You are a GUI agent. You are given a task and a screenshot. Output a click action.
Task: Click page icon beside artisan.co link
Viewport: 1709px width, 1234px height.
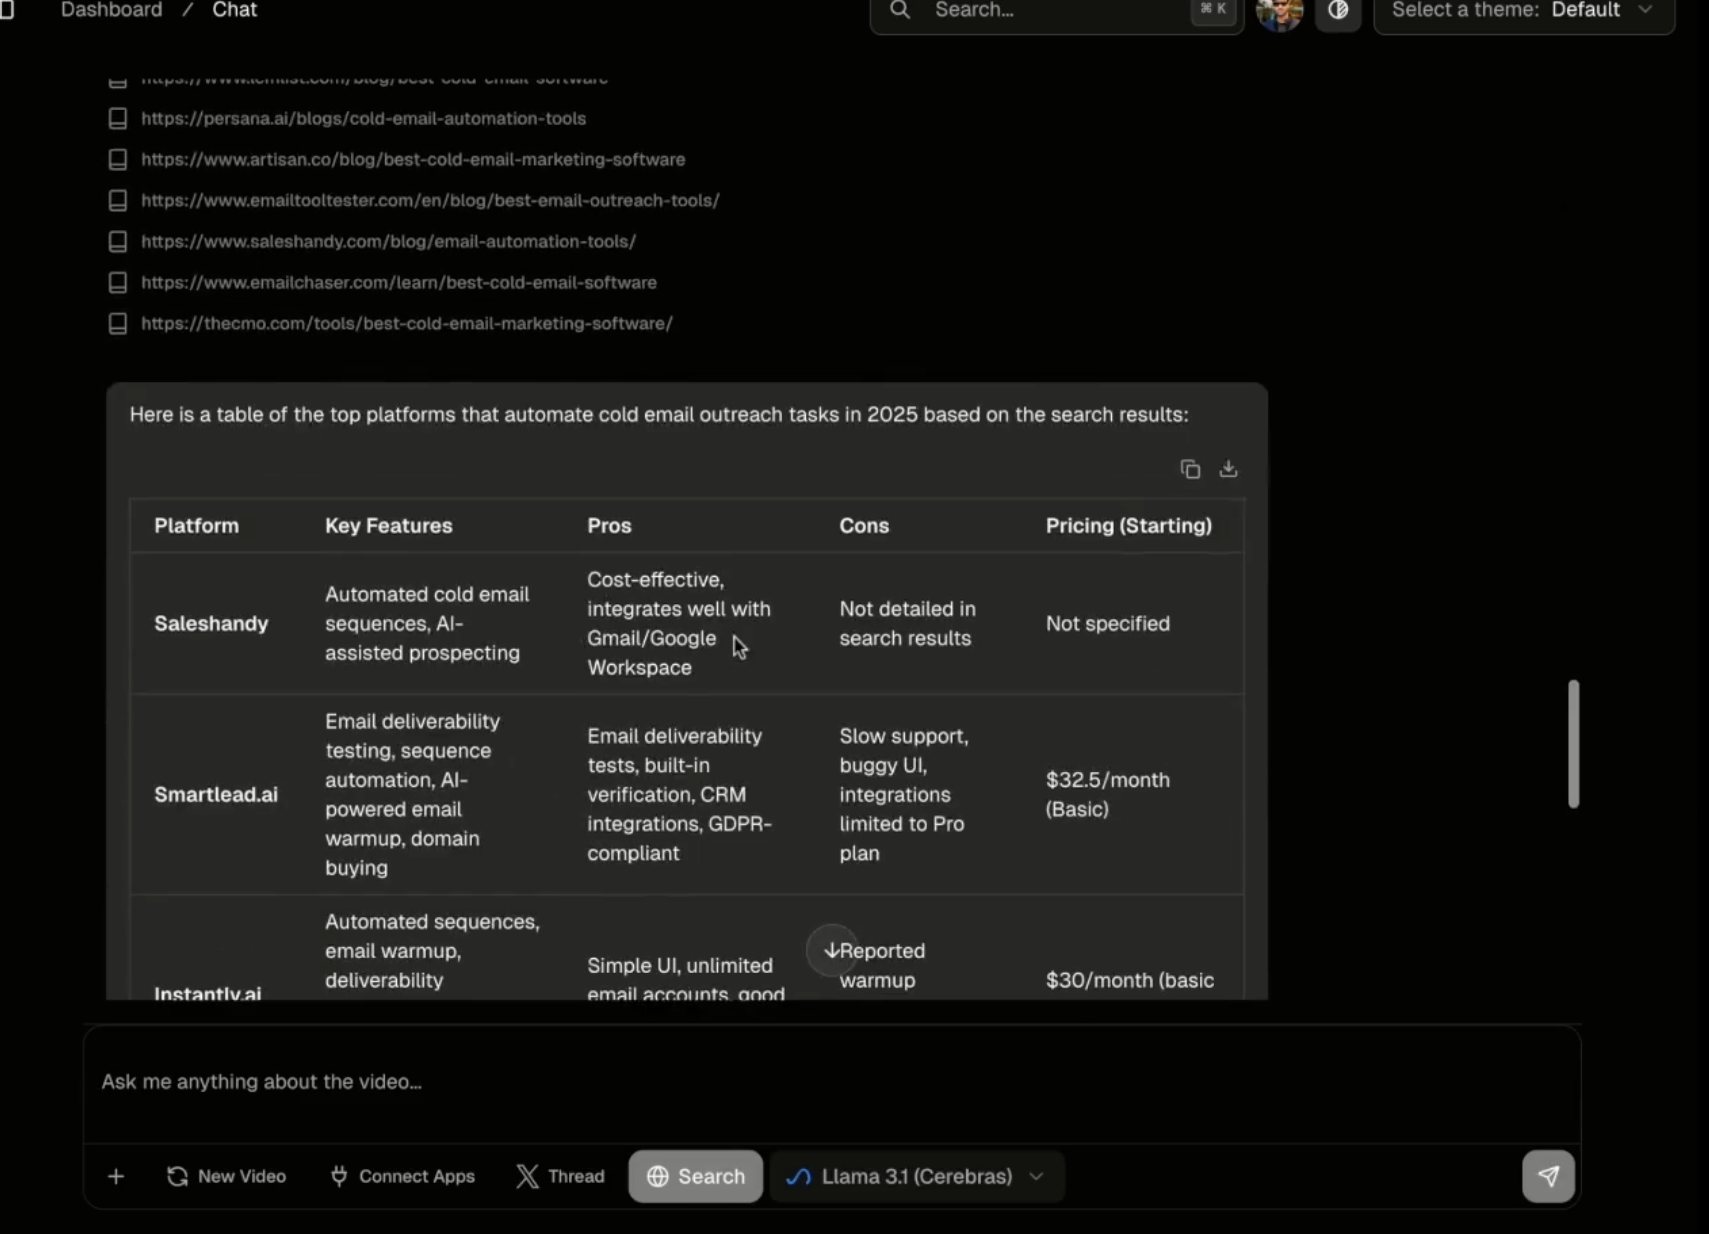point(118,160)
